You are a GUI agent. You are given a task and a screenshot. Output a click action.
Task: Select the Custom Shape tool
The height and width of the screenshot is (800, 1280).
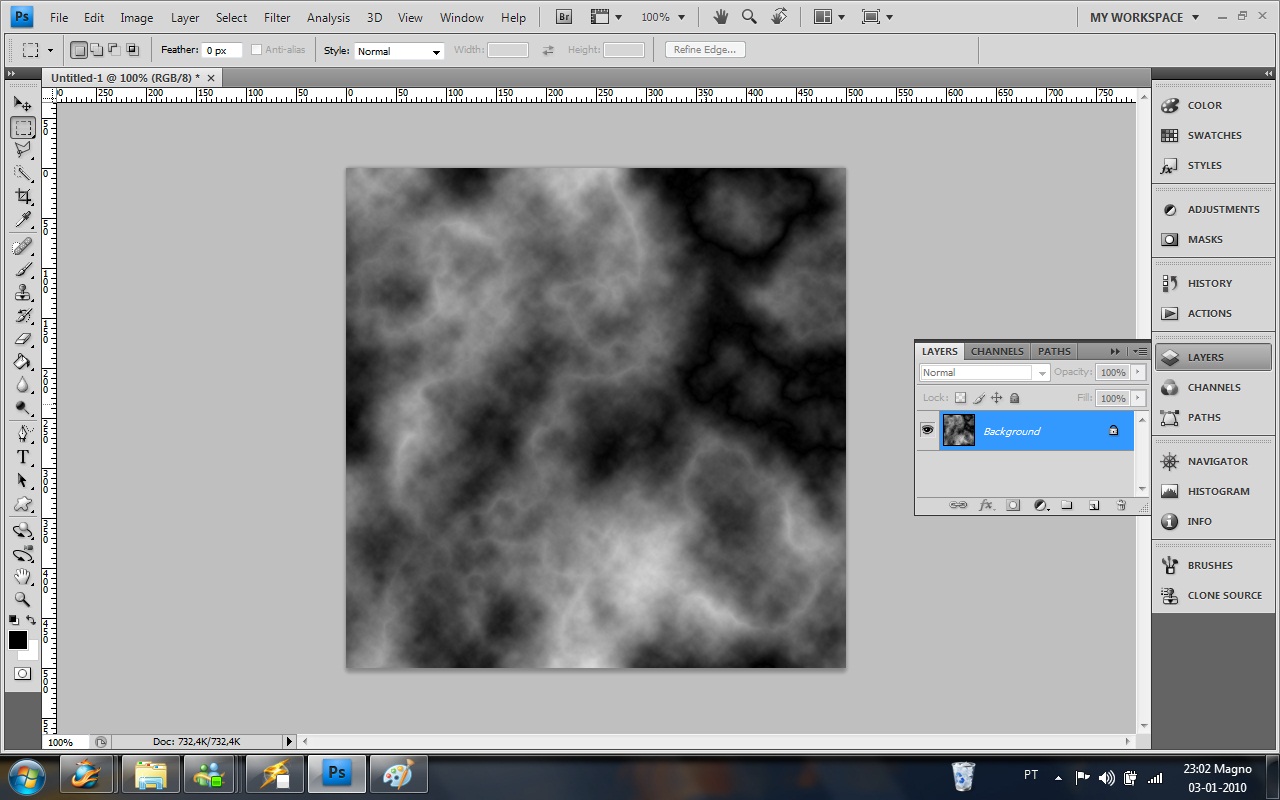22,504
